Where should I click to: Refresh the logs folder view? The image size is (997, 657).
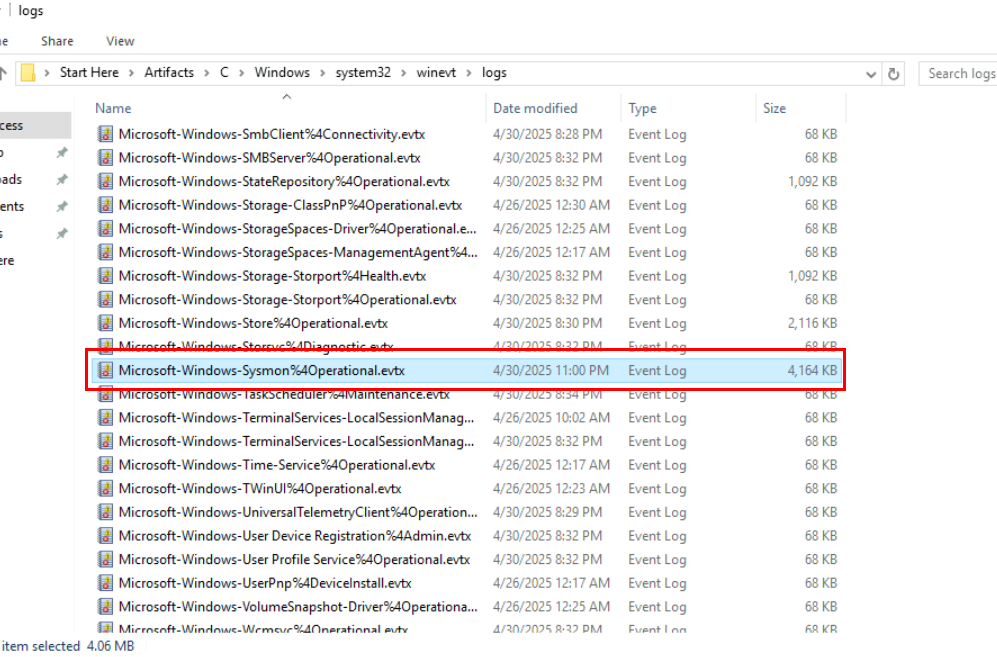(x=894, y=73)
